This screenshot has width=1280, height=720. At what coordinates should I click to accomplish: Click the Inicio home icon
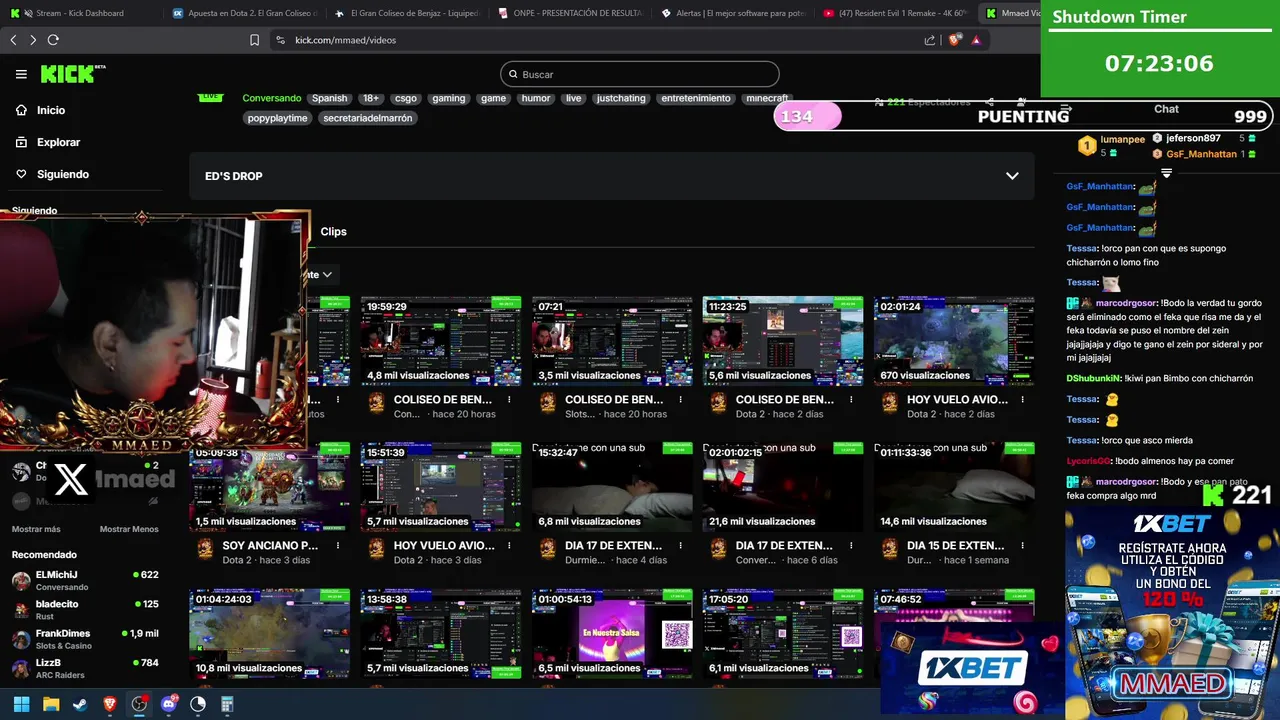pos(21,110)
